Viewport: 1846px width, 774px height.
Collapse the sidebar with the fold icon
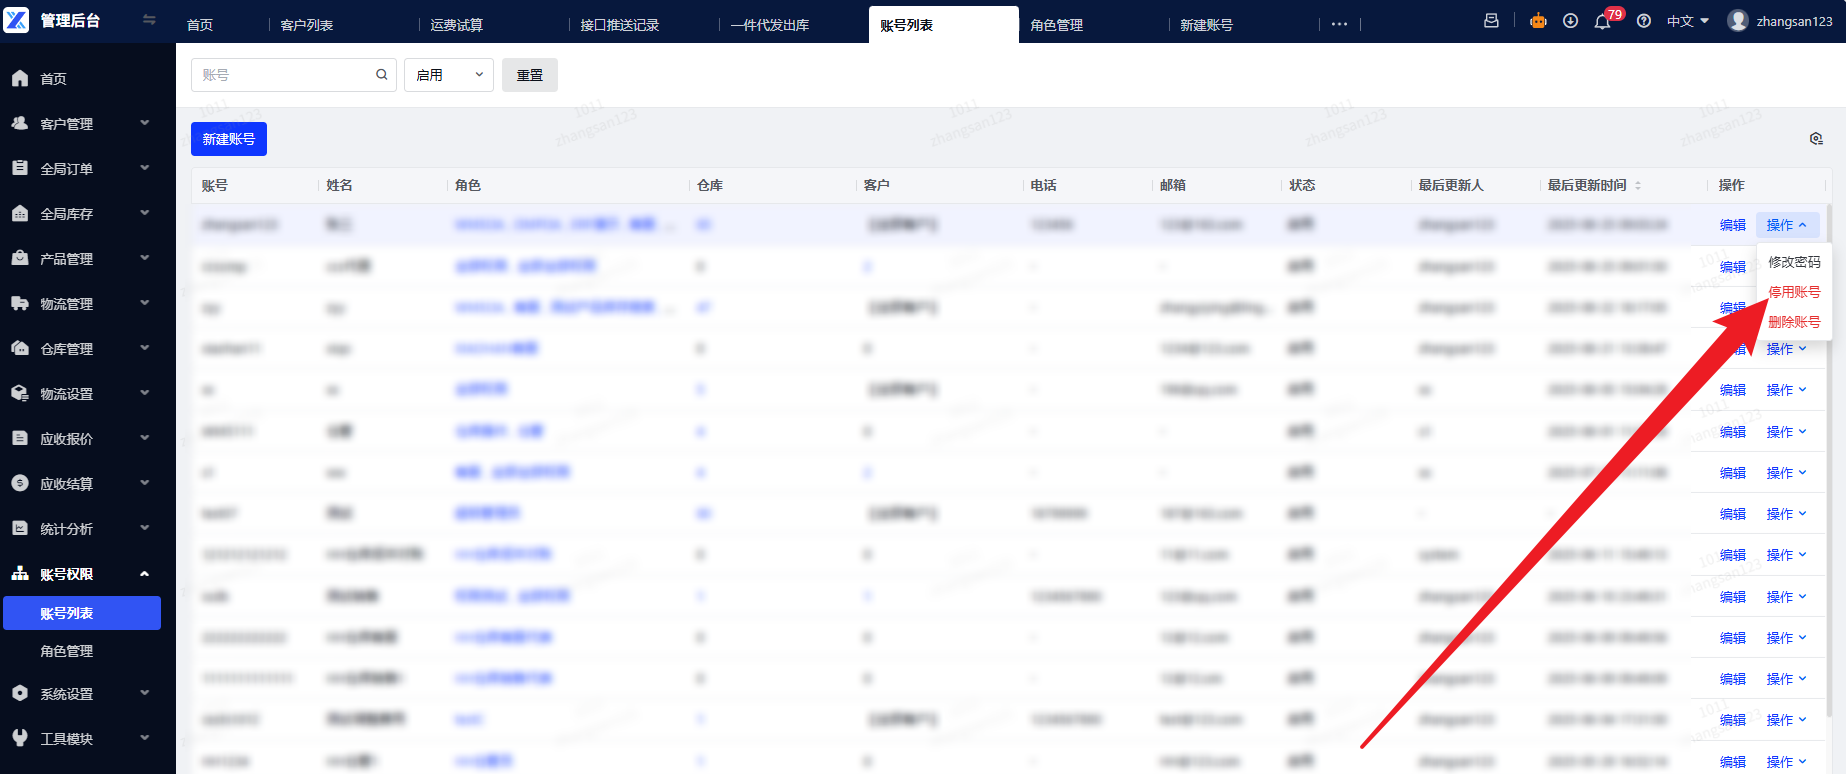click(x=149, y=20)
